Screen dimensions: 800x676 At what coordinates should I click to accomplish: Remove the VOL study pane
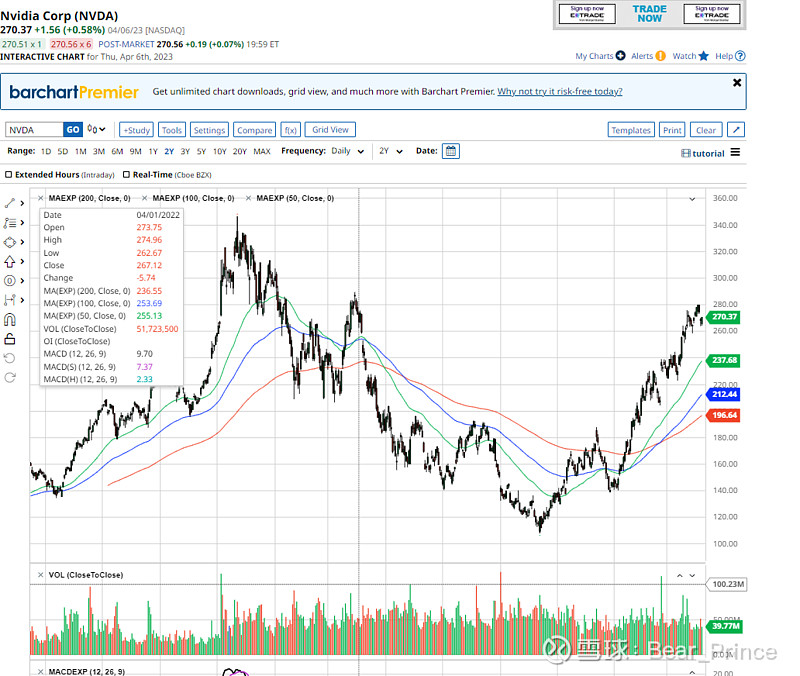coord(41,575)
